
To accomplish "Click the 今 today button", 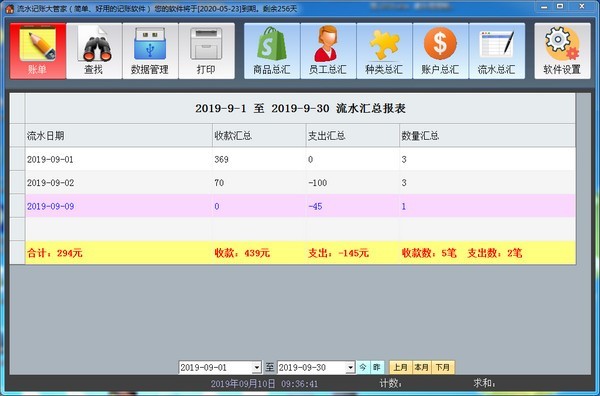I will tap(363, 367).
